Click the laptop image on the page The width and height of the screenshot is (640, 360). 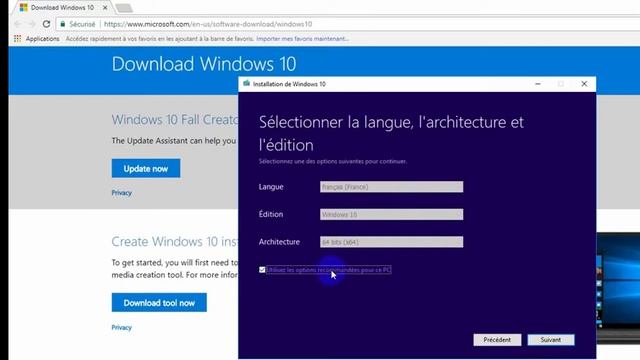point(618,287)
